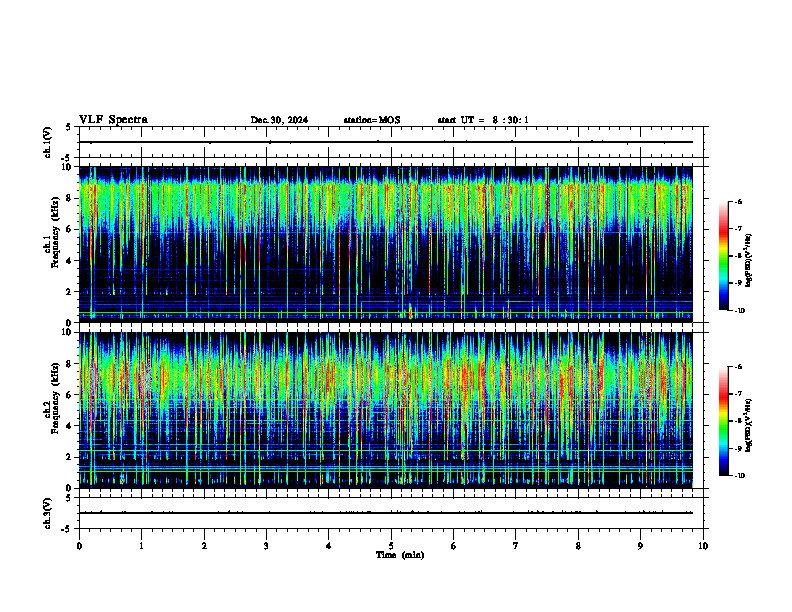This screenshot has width=792, height=612.
Task: Click the time axis tick label "9"
Action: tap(640, 546)
